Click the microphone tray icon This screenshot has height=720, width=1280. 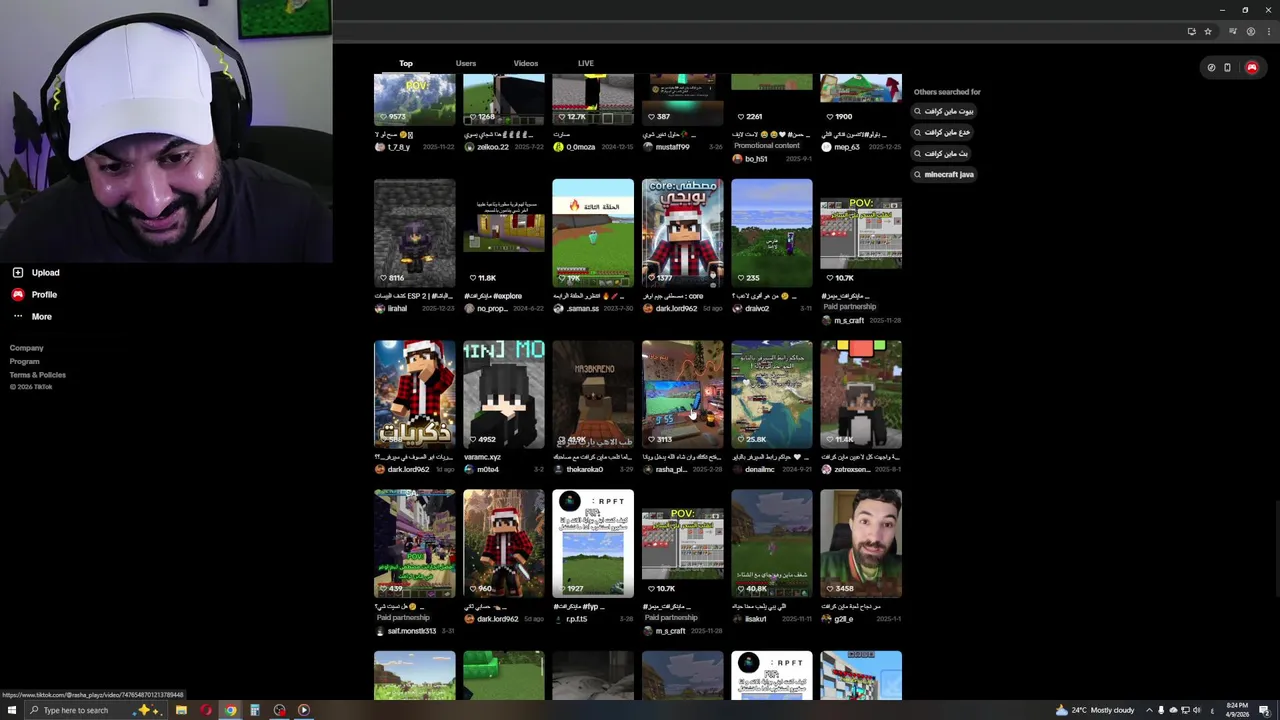[1161, 710]
